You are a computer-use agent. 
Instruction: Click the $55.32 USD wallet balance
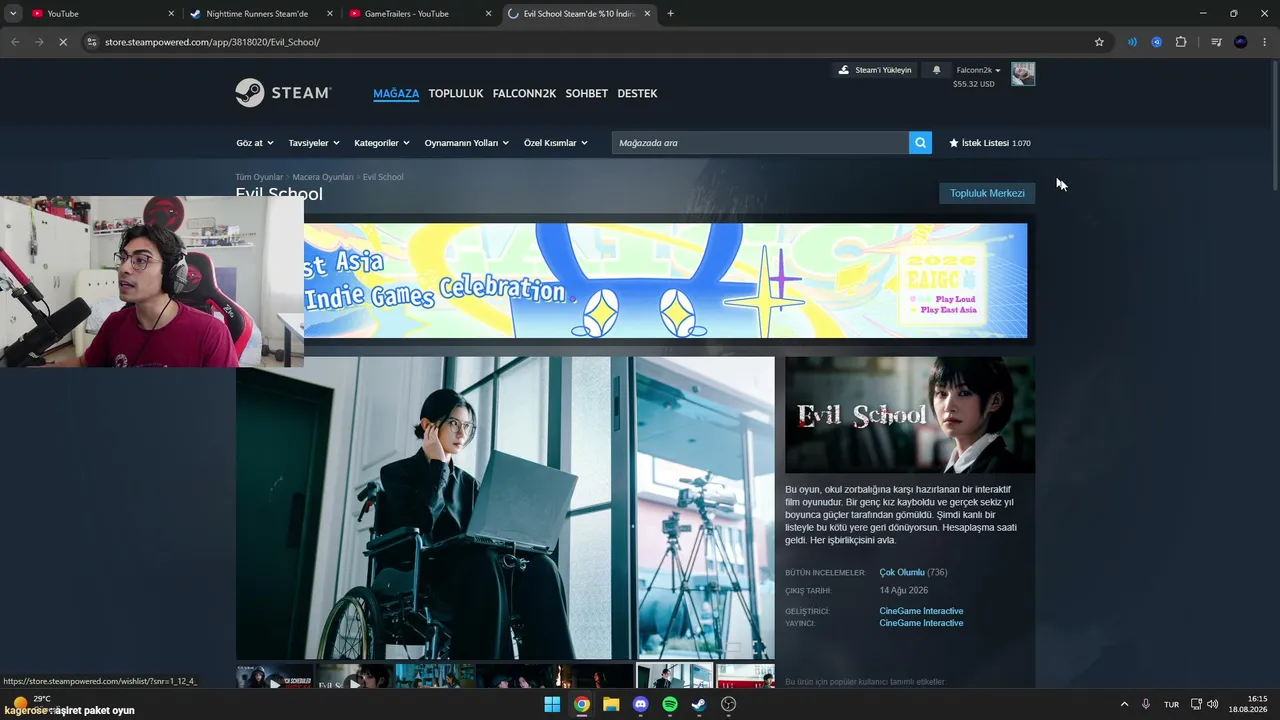(974, 84)
